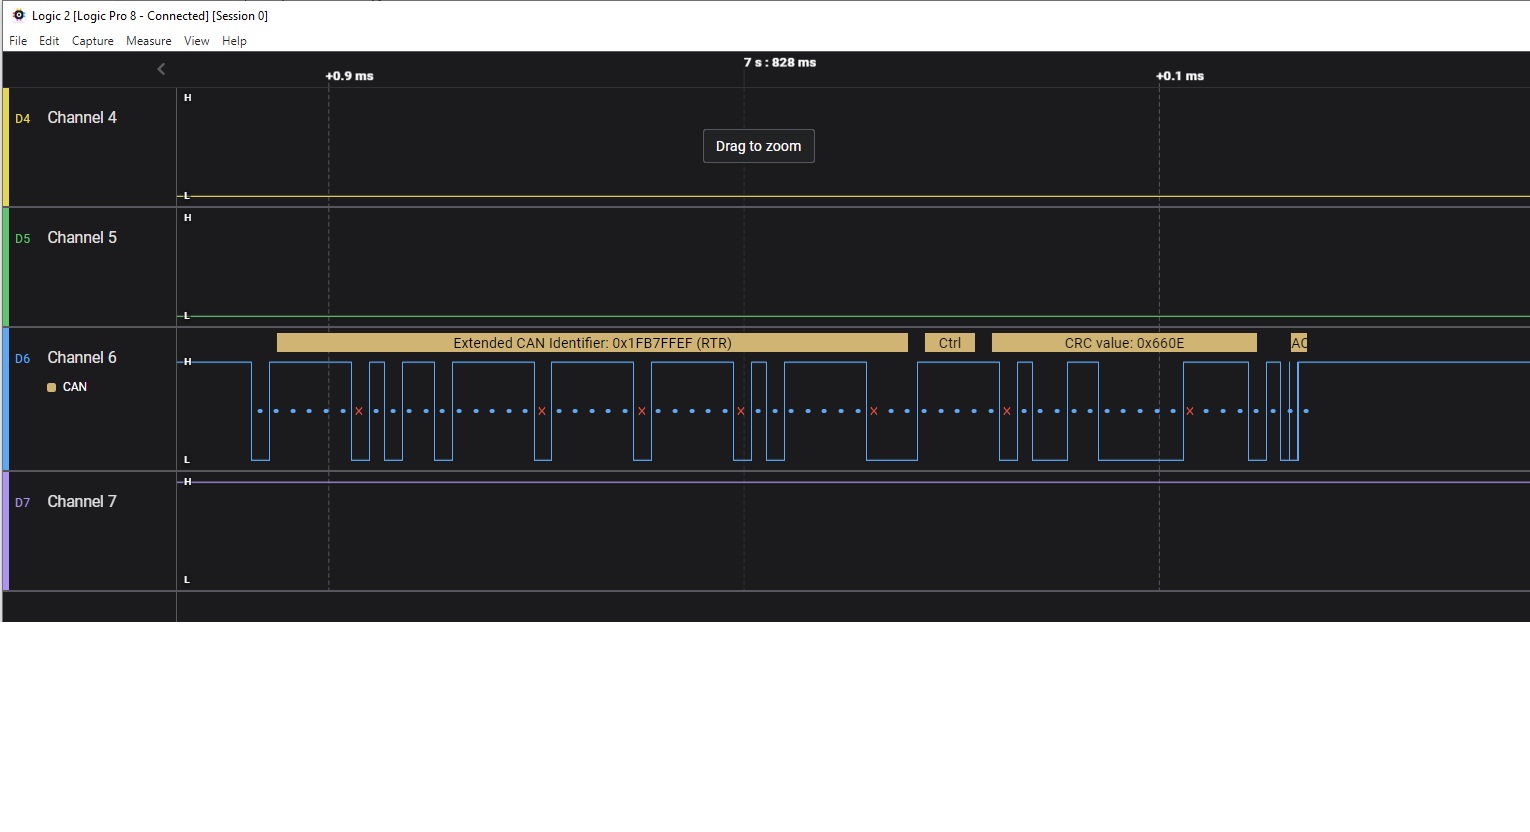This screenshot has width=1530, height=832.
Task: Open the Measure menu
Action: click(x=149, y=41)
